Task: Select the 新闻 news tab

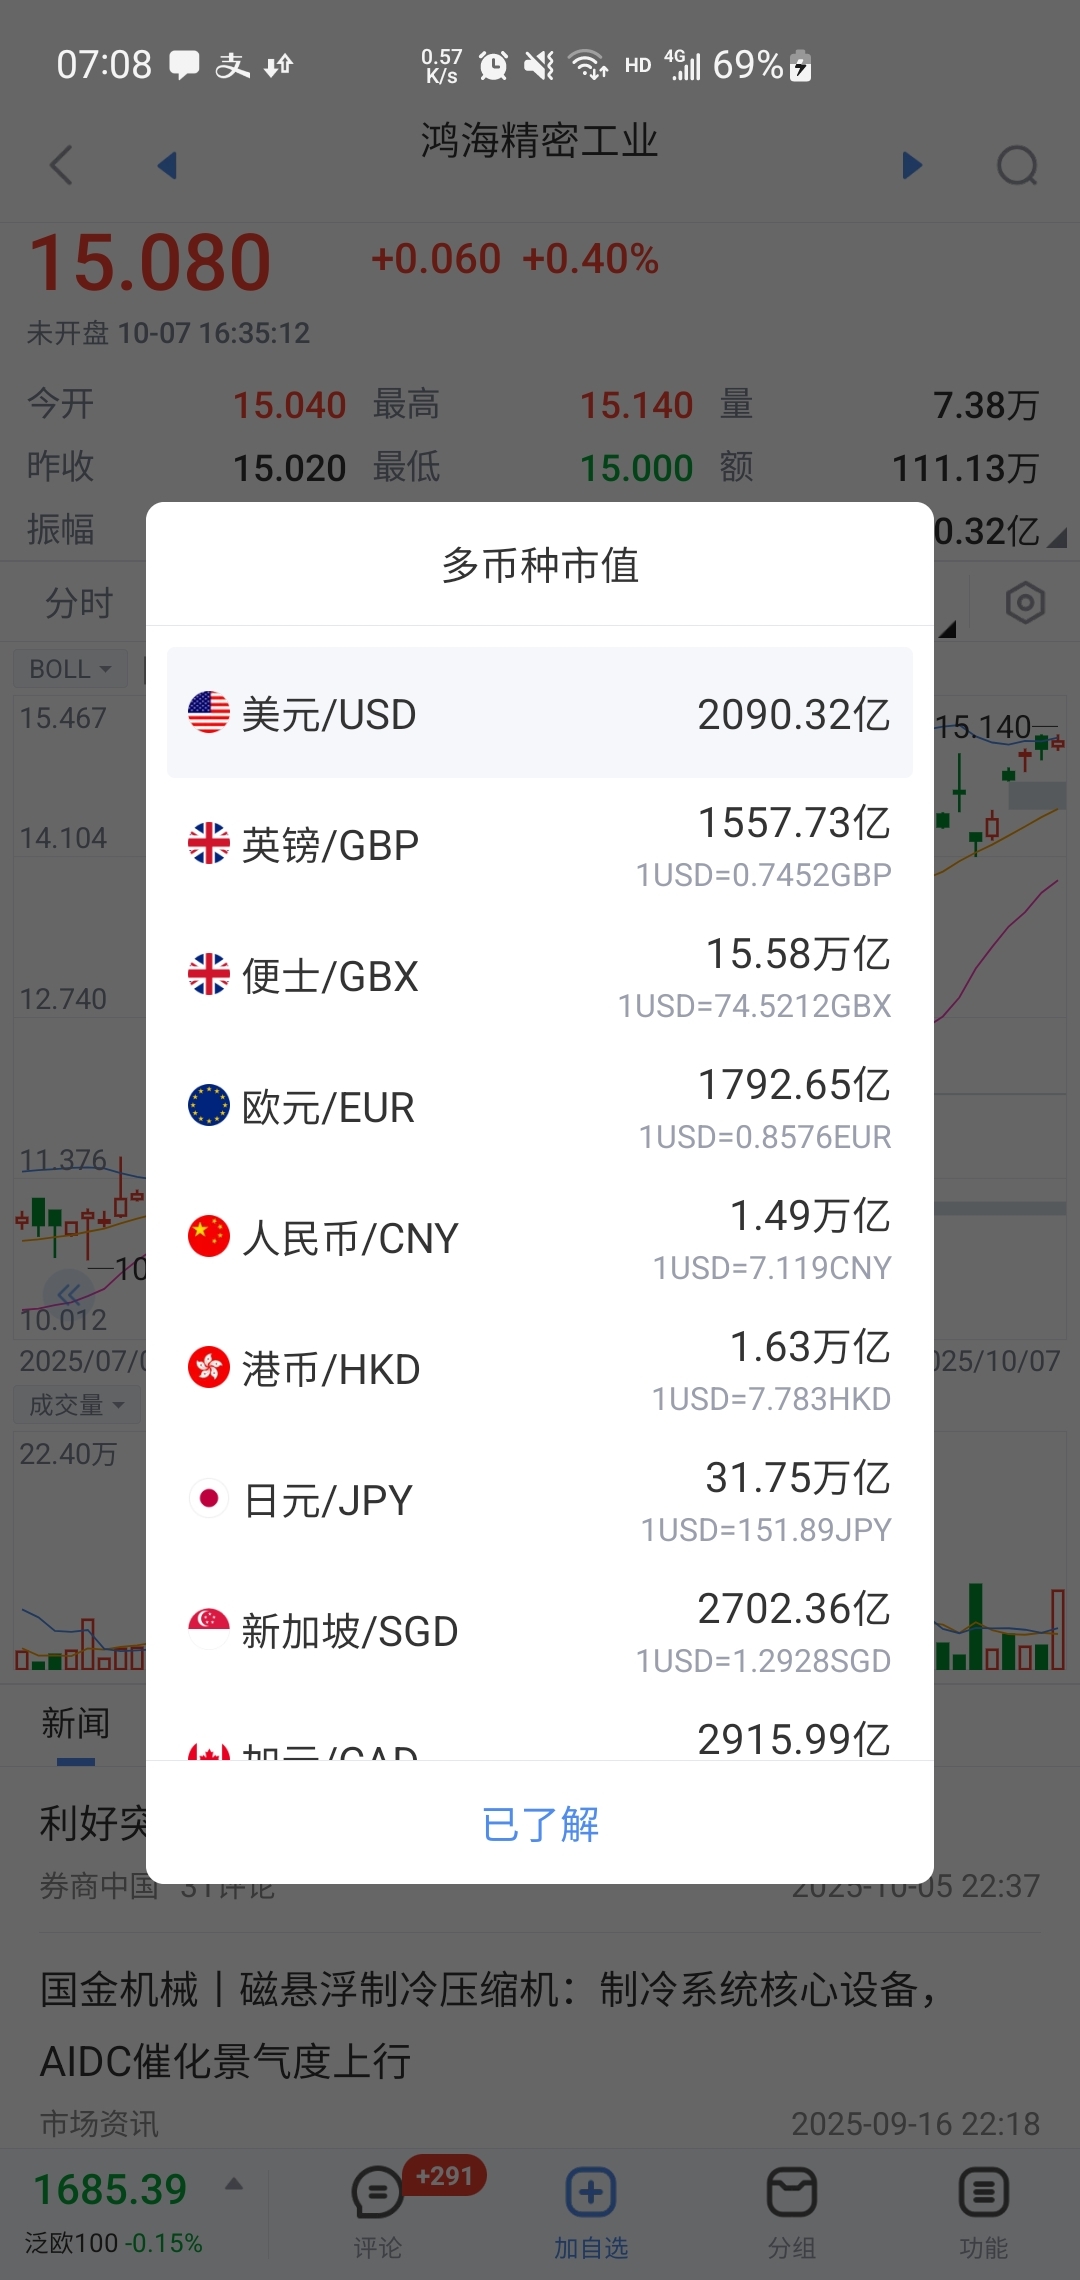Action: (x=76, y=1724)
